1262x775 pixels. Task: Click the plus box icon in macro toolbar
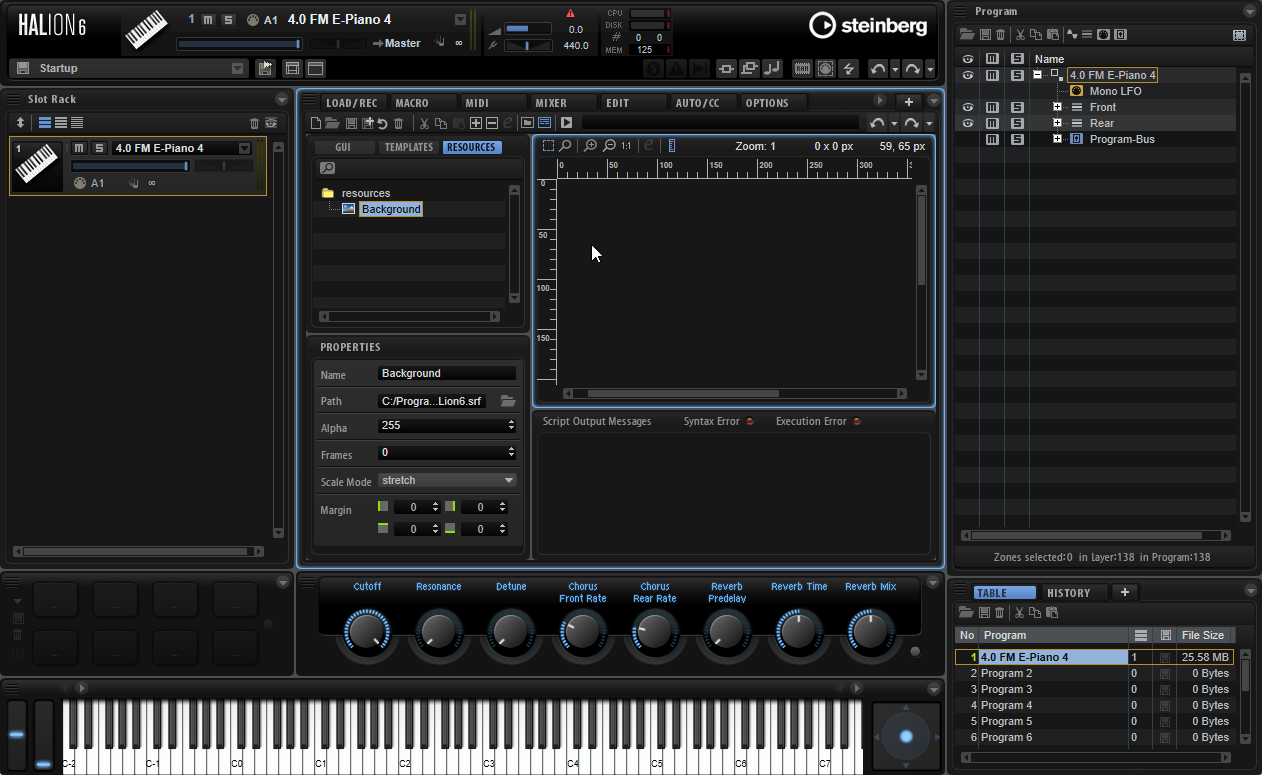476,123
